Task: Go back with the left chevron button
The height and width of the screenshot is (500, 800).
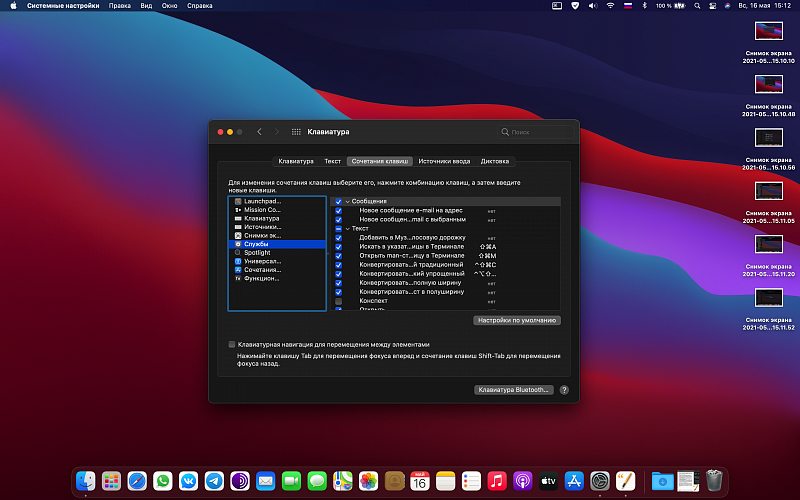Action: 260,132
